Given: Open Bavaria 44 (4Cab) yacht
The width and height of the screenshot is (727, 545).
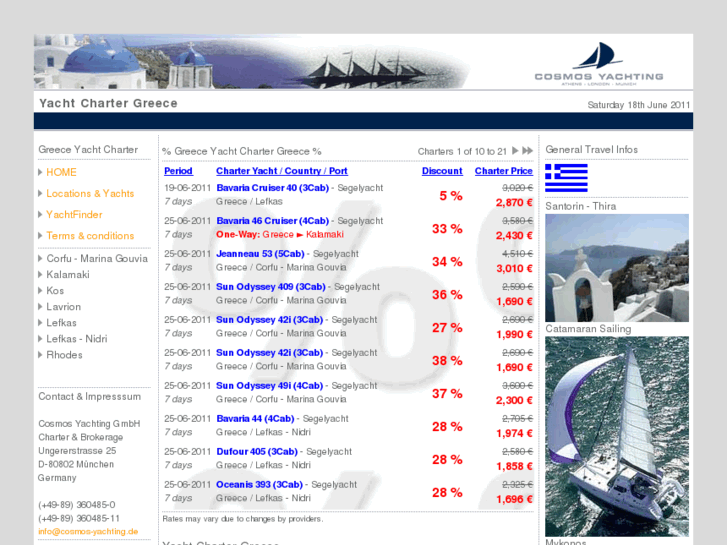Looking at the screenshot, I should pyautogui.click(x=255, y=418).
